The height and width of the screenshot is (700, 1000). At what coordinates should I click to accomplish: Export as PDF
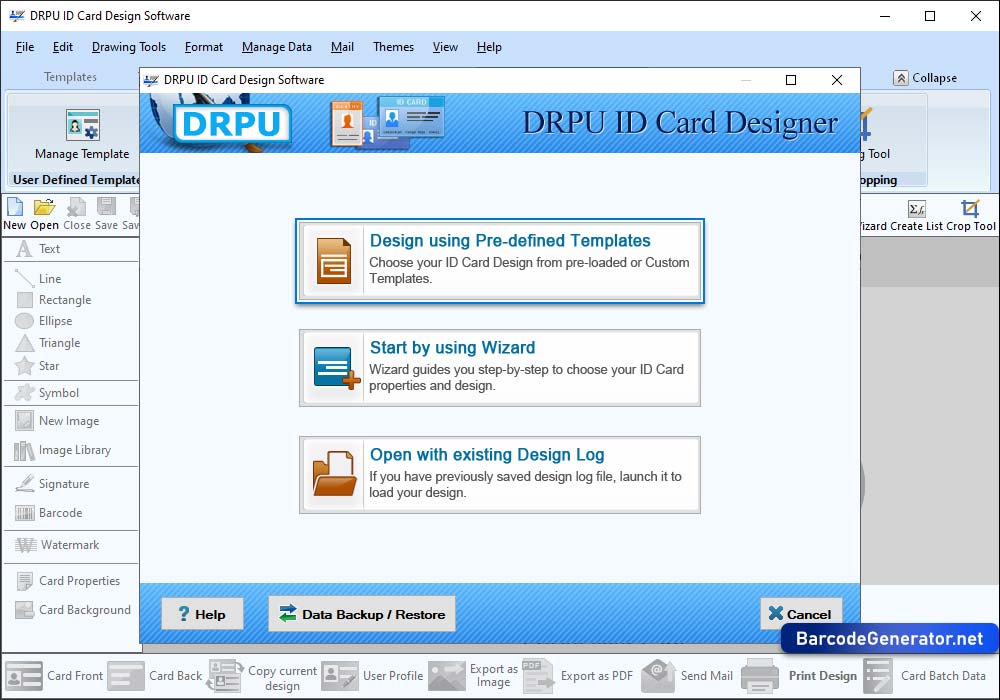578,676
